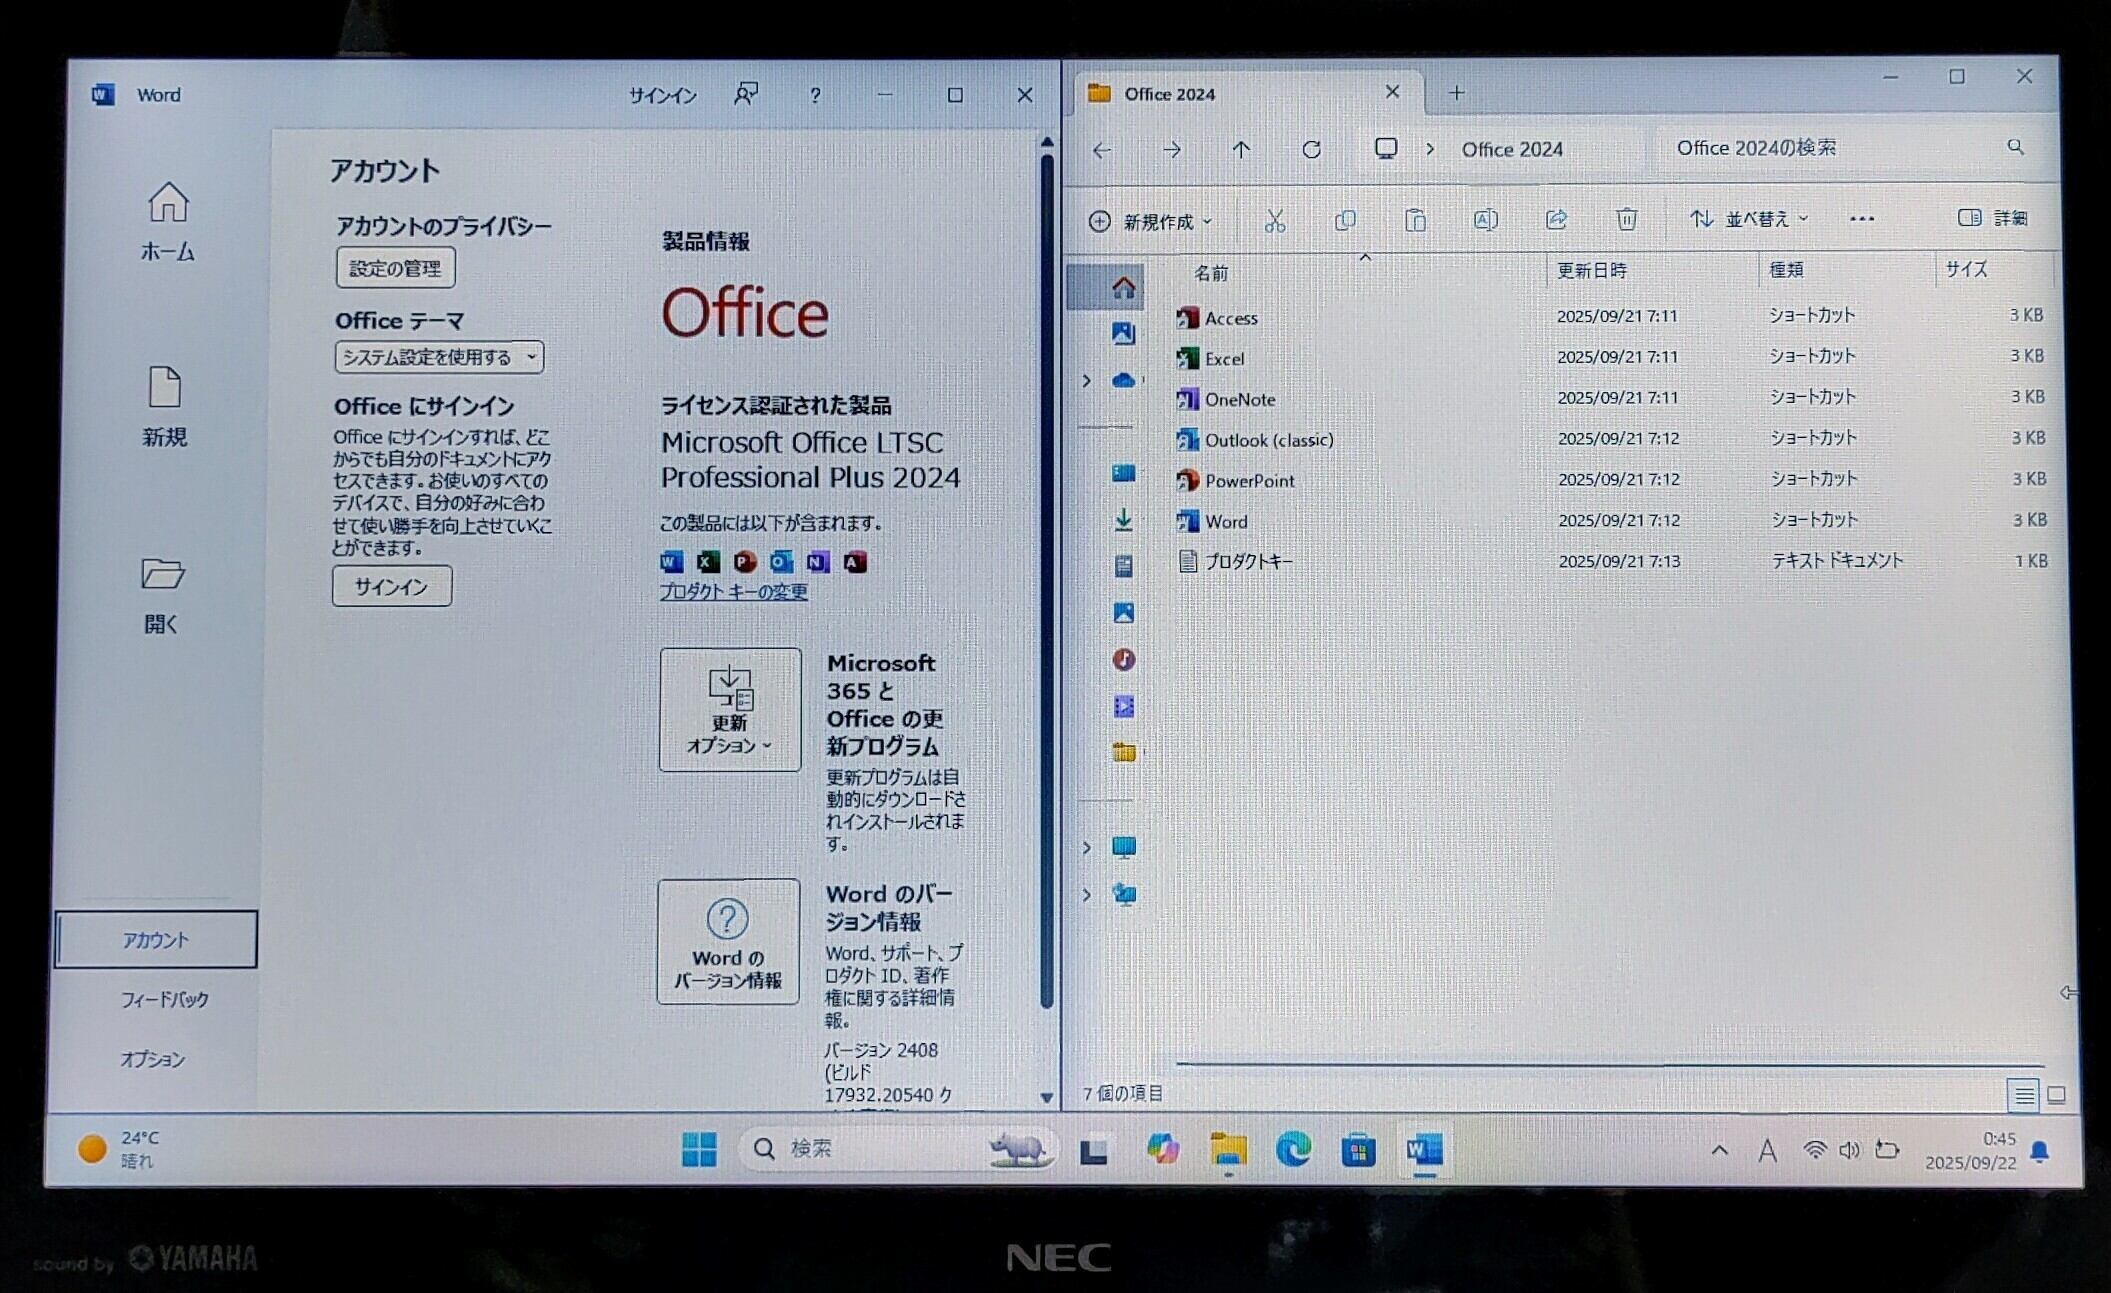
Task: Open the Office theme dropdown
Action: pyautogui.click(x=438, y=357)
